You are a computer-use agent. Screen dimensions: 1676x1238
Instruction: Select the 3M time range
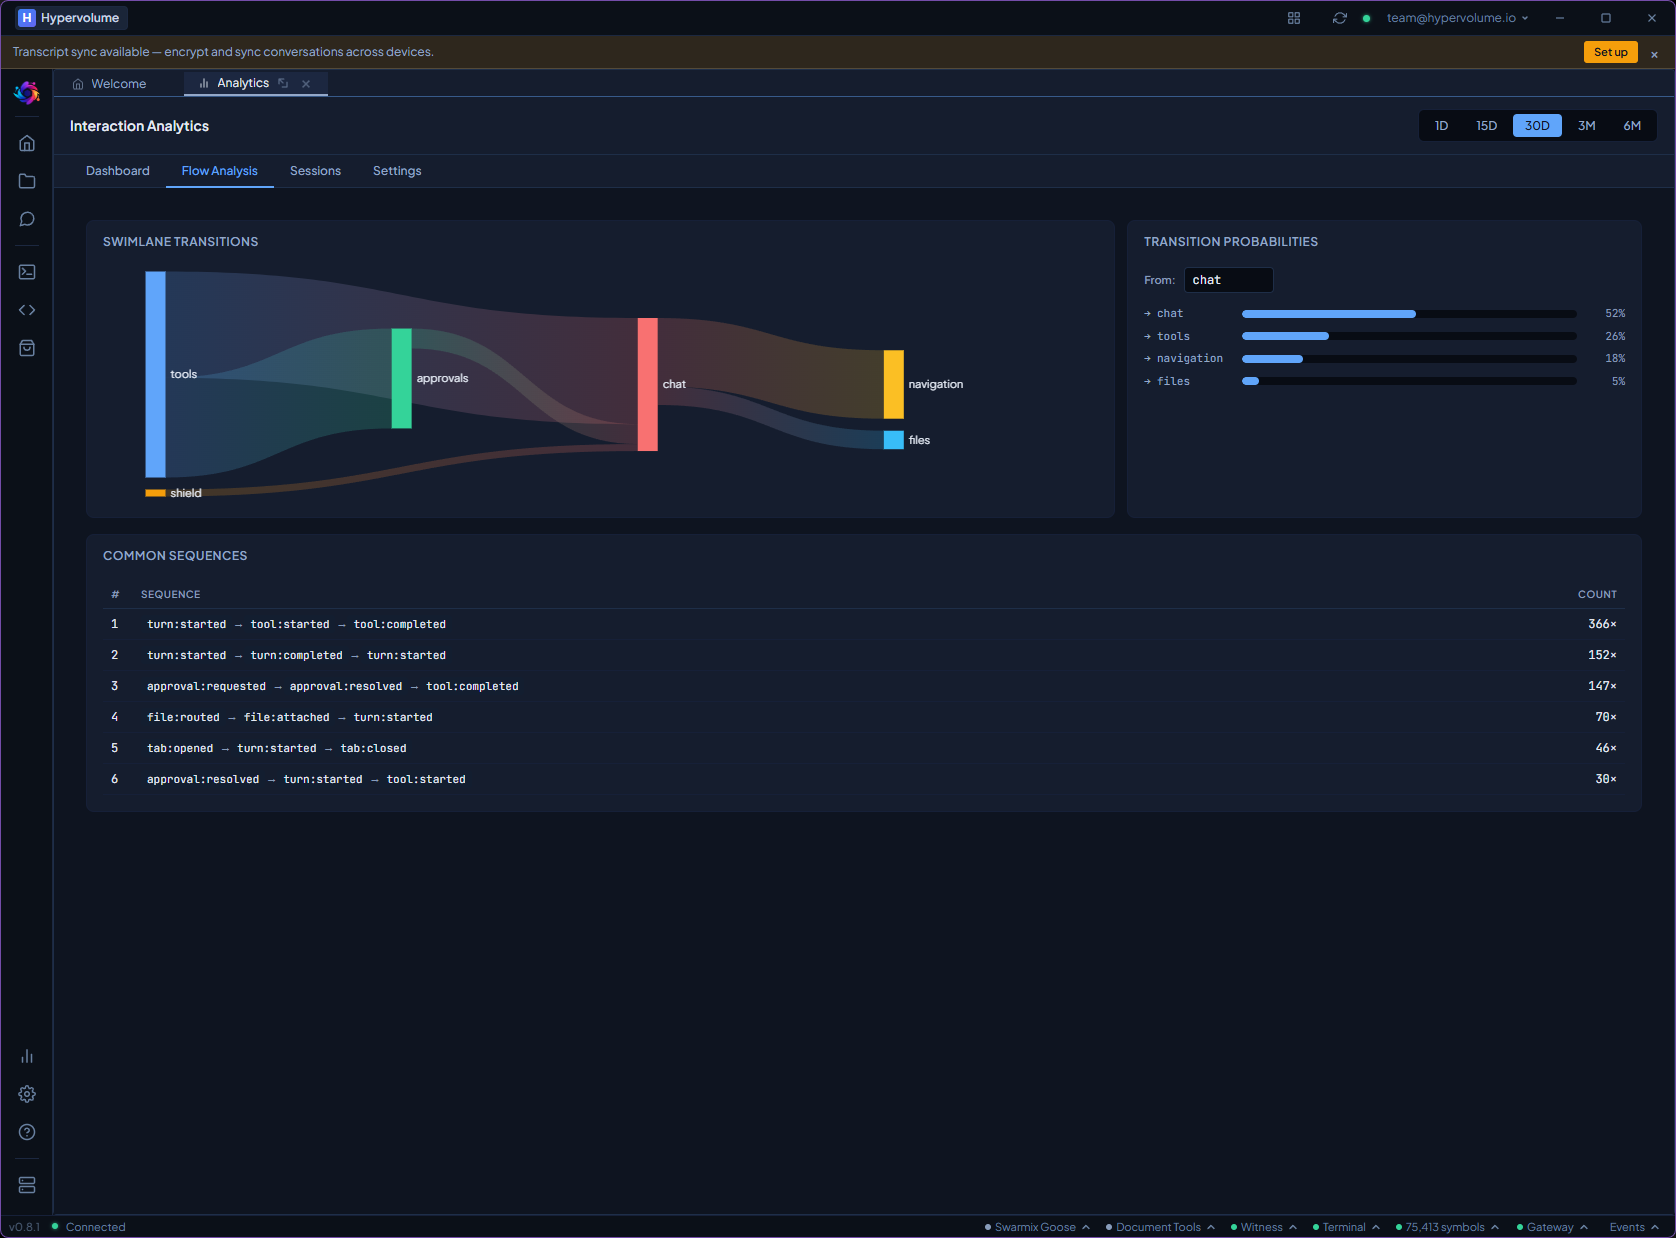tap(1586, 126)
